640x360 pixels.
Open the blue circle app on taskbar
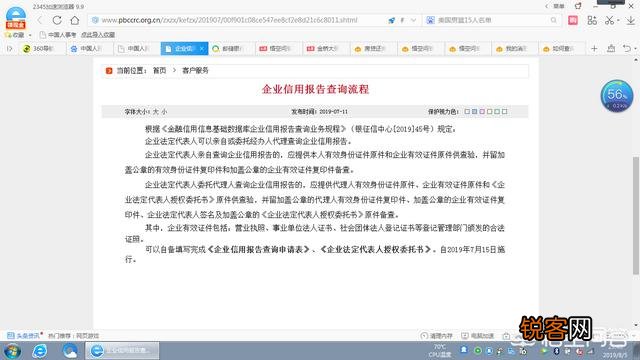(x=70, y=351)
